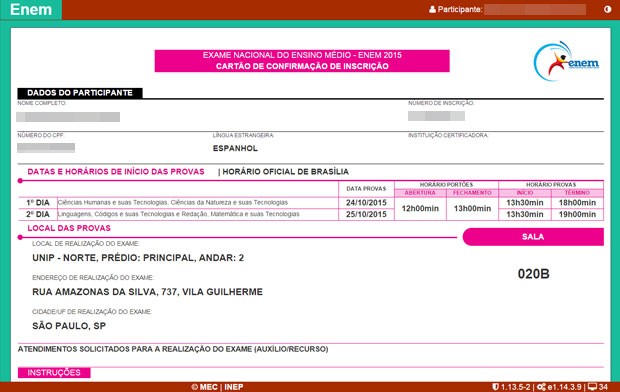620x392 pixels.
Task: Click the enem colorful logo image
Action: point(566,61)
